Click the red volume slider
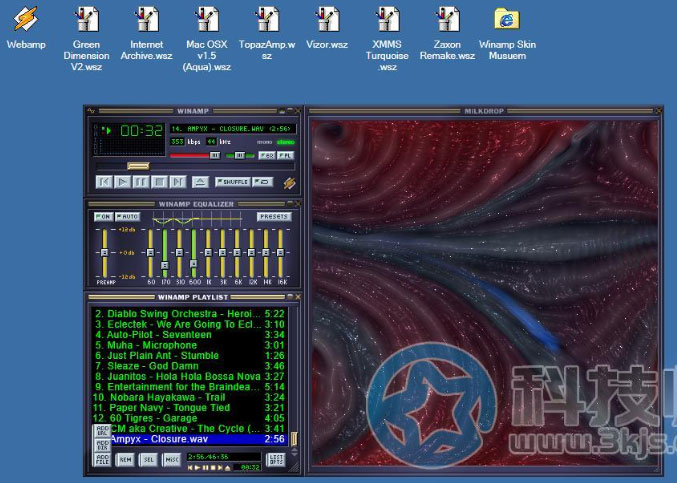This screenshot has width=677, height=483. click(x=195, y=155)
